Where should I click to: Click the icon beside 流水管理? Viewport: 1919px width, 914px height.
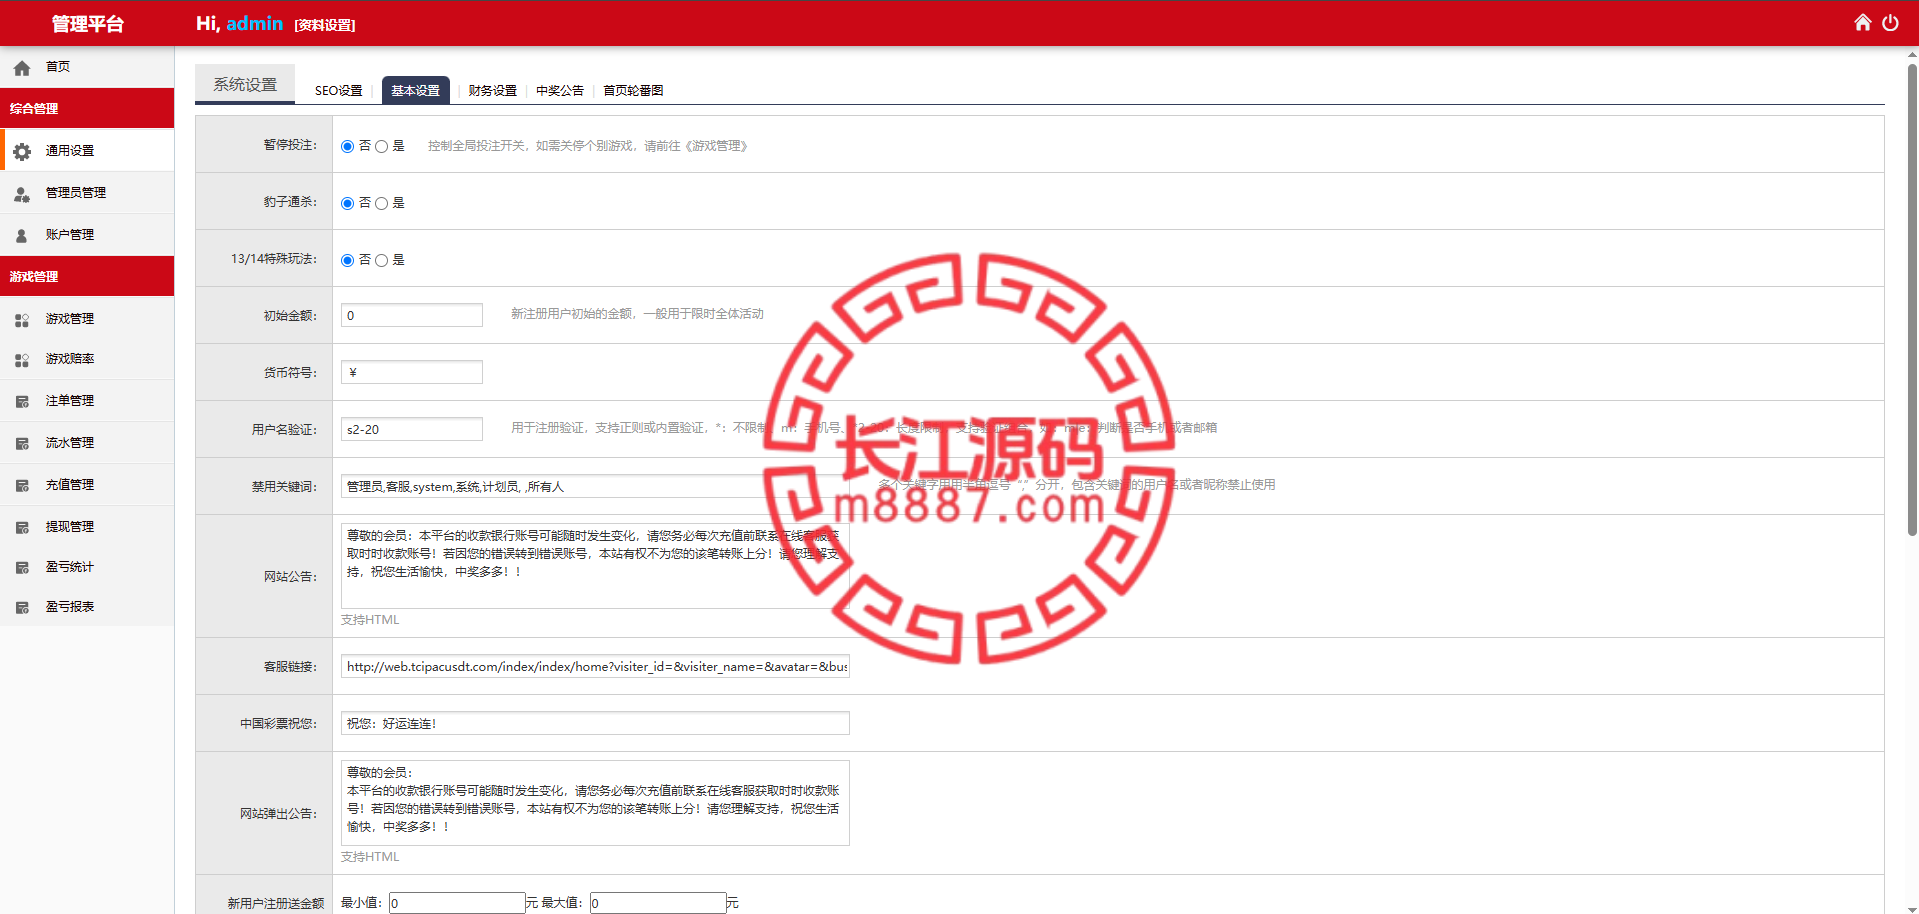22,444
